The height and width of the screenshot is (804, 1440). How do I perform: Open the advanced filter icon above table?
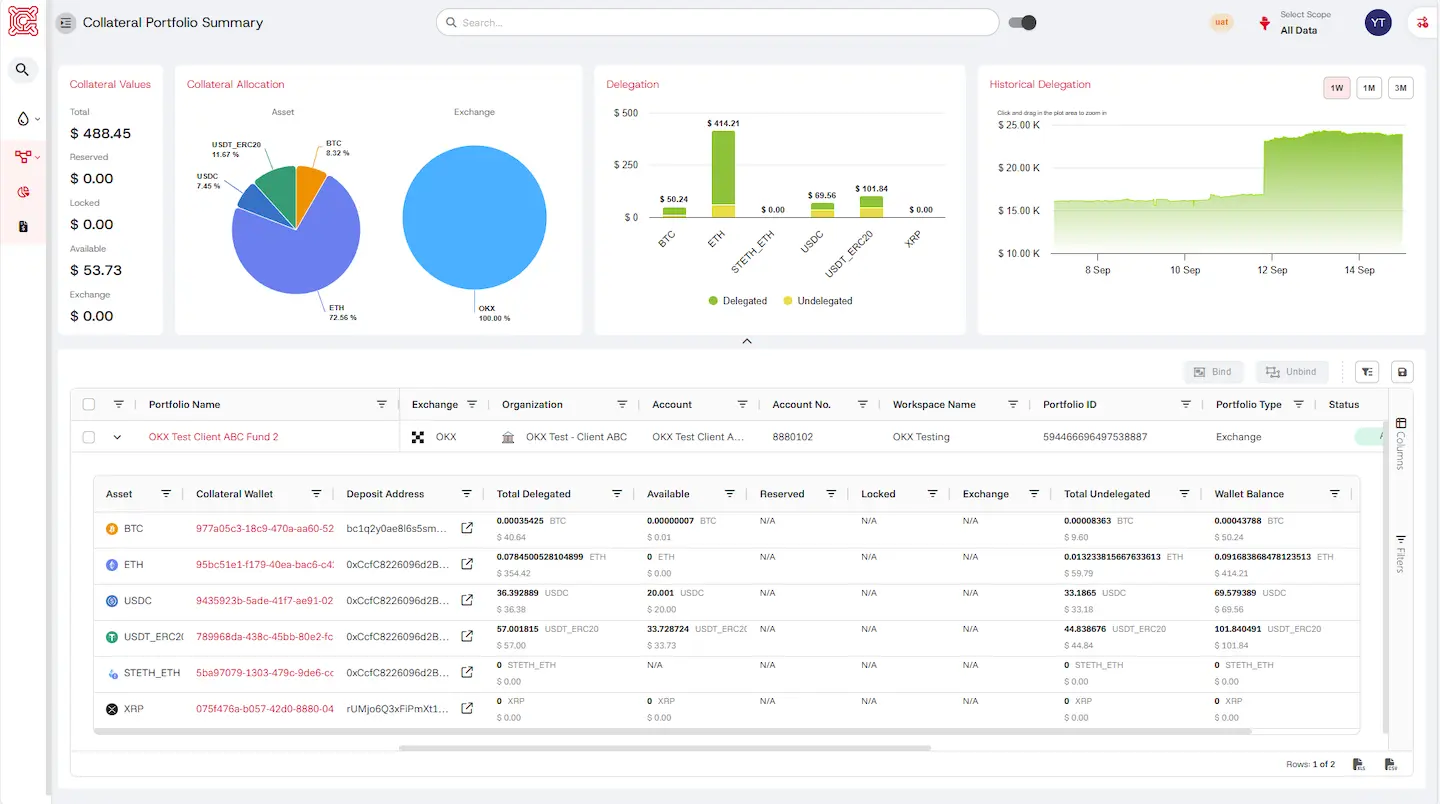pos(1367,372)
